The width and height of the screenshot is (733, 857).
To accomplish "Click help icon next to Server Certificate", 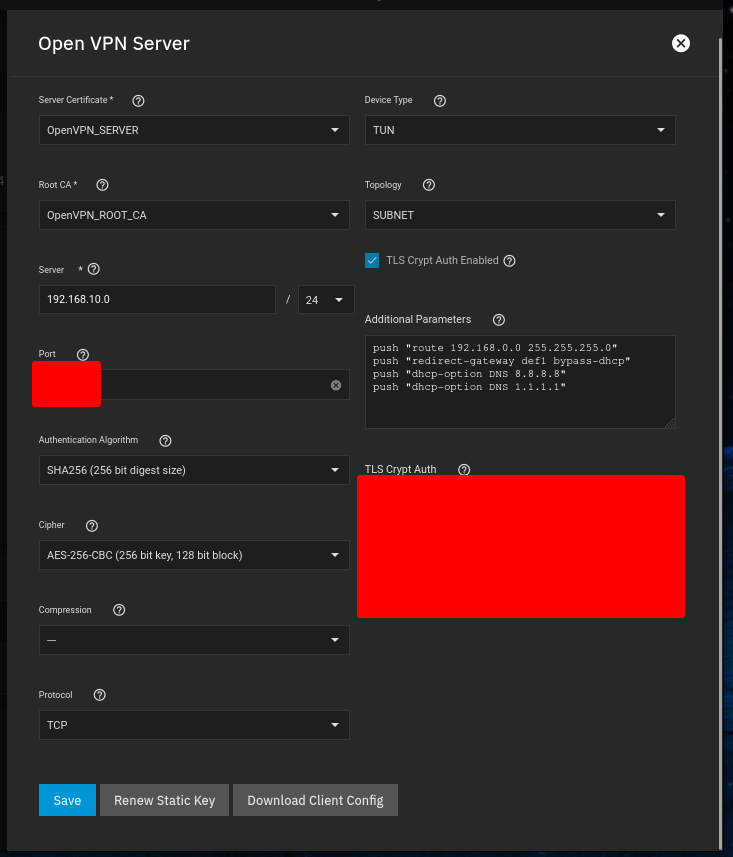I will [139, 100].
